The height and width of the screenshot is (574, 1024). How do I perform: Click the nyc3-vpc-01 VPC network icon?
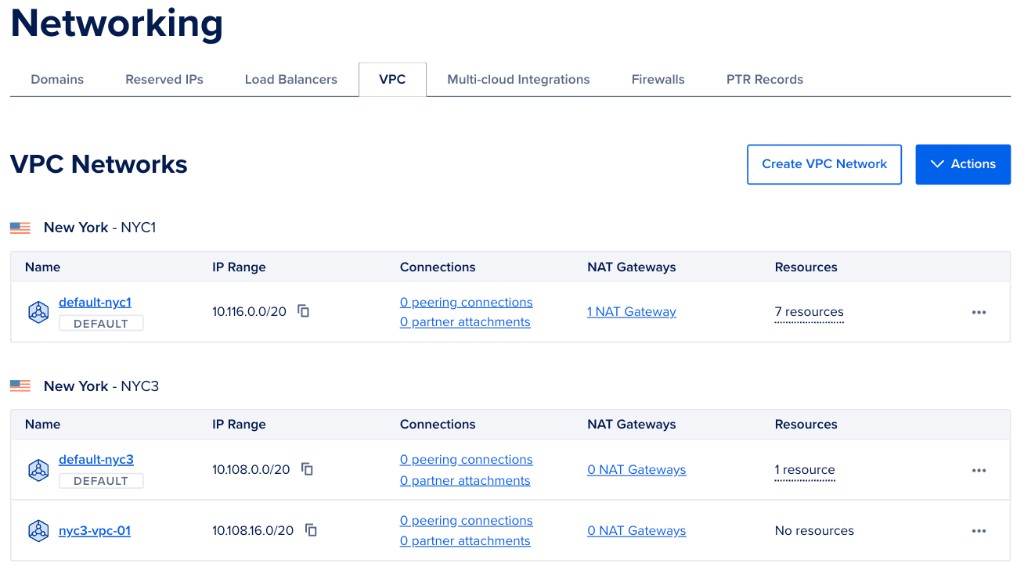tap(39, 530)
